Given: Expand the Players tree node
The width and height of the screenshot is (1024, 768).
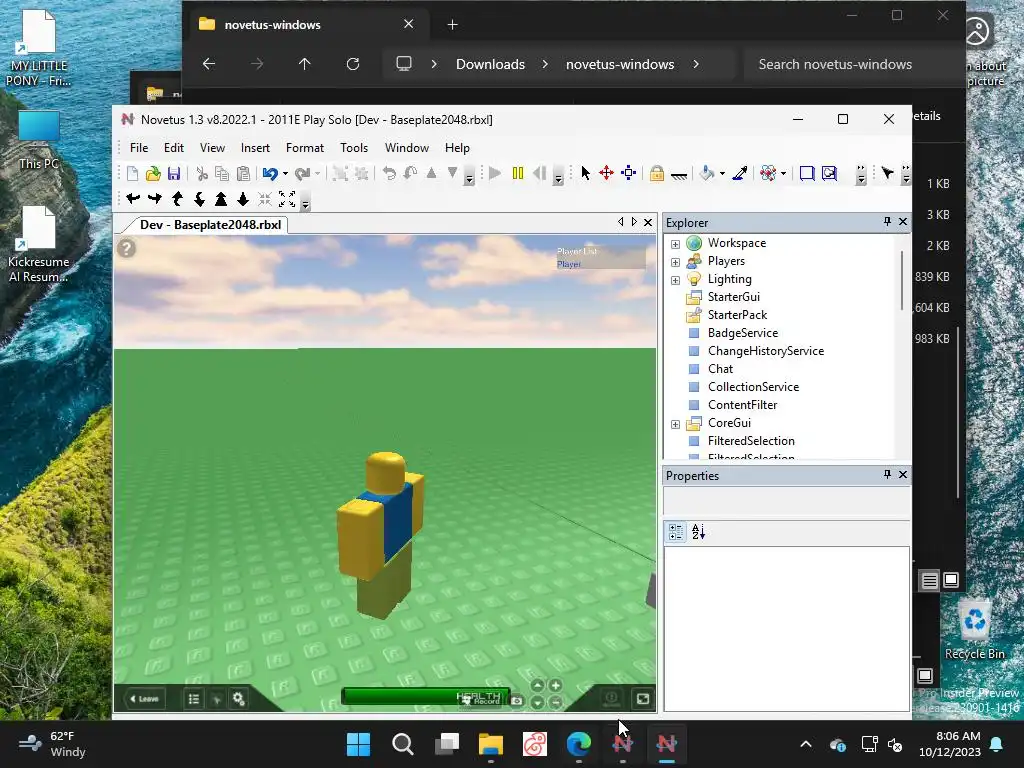Looking at the screenshot, I should (x=675, y=262).
